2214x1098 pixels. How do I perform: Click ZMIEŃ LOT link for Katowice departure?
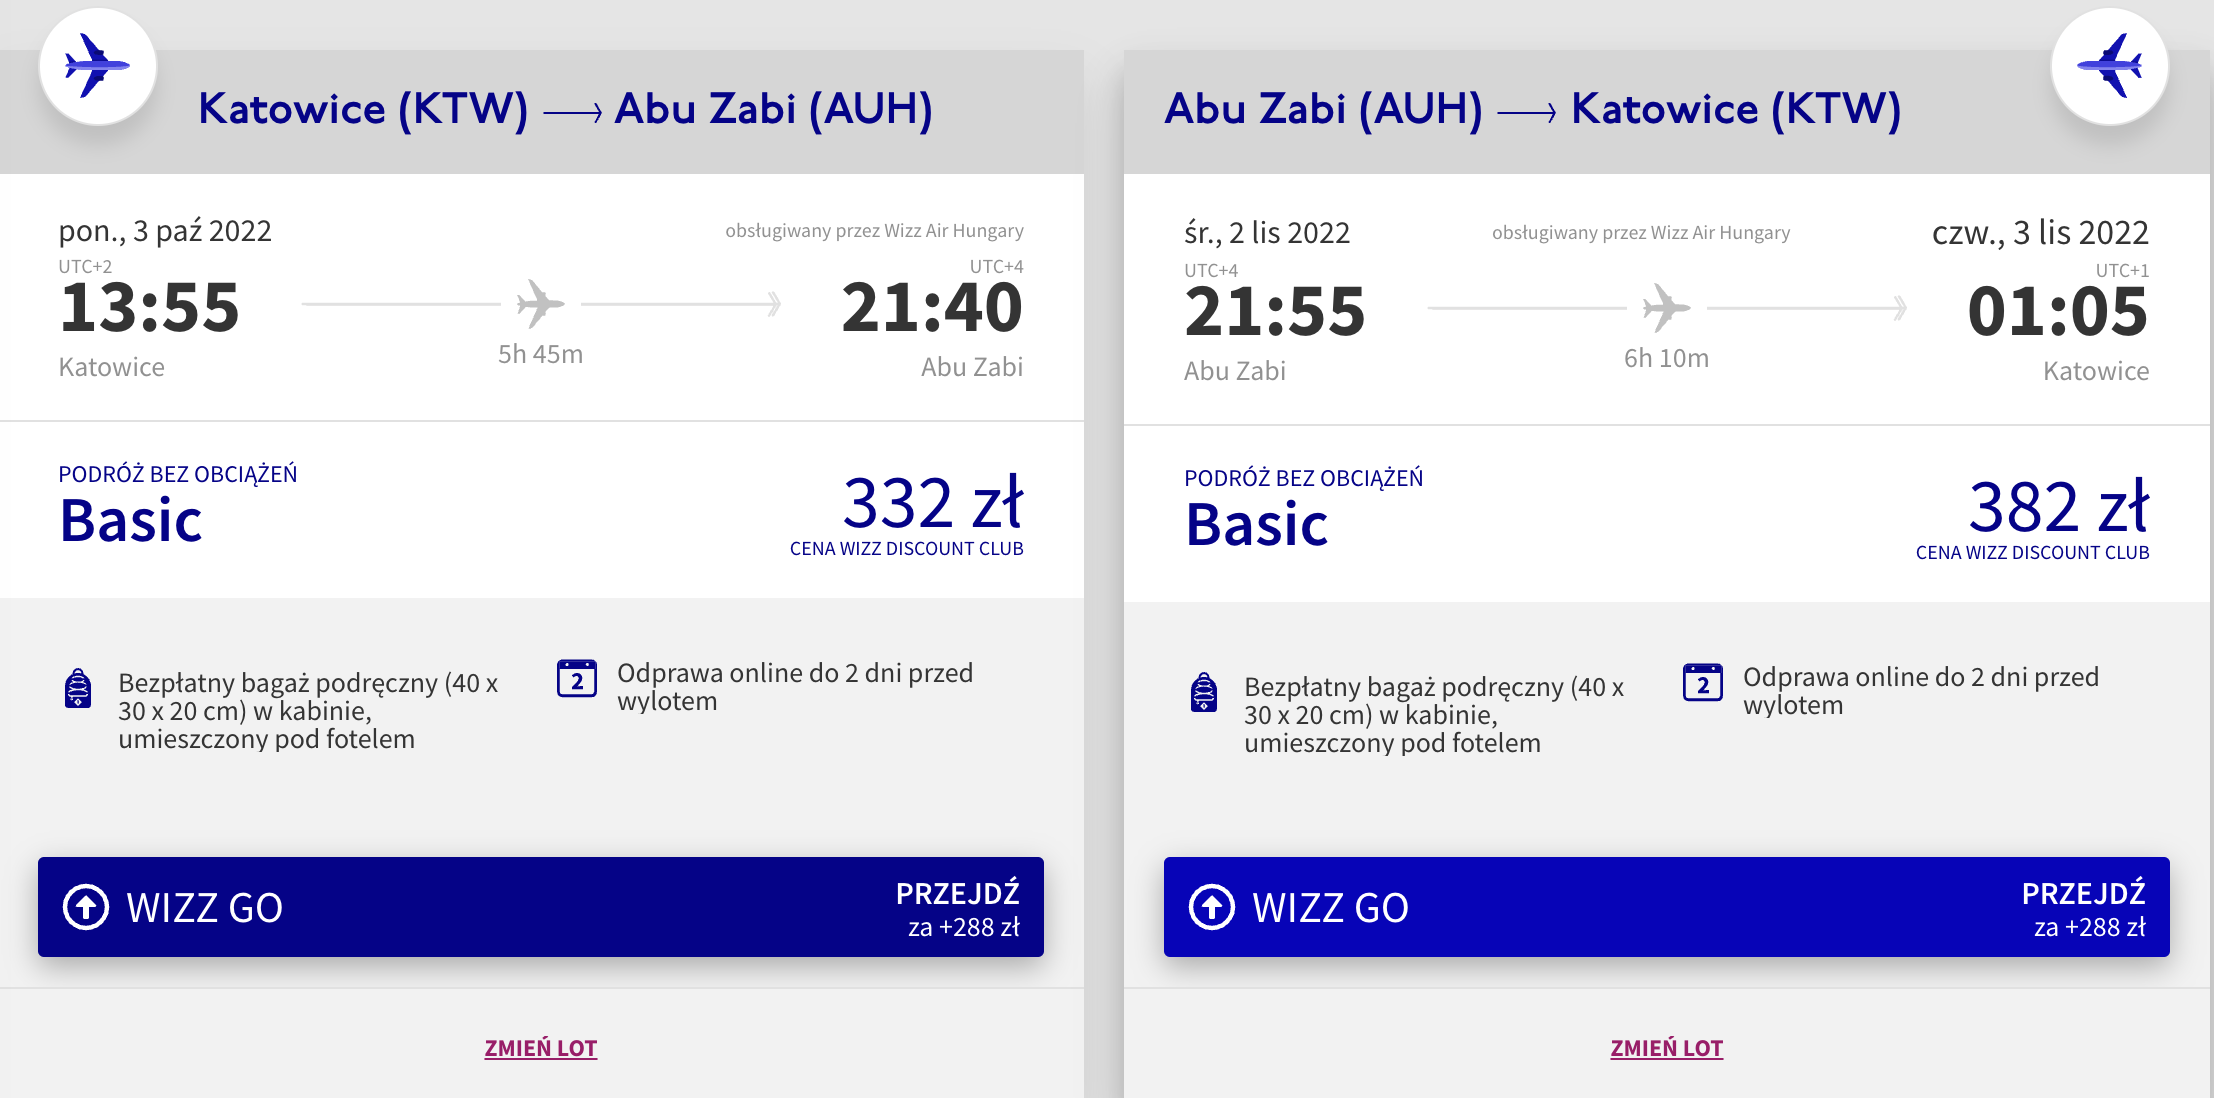pos(540,1048)
